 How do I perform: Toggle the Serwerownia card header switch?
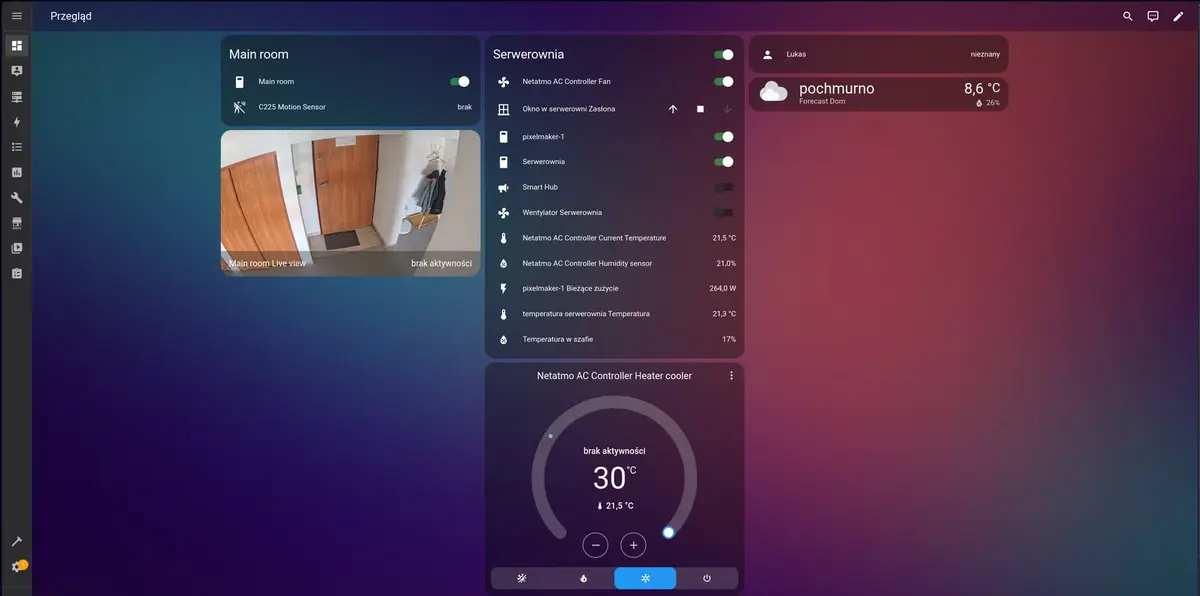[x=726, y=54]
